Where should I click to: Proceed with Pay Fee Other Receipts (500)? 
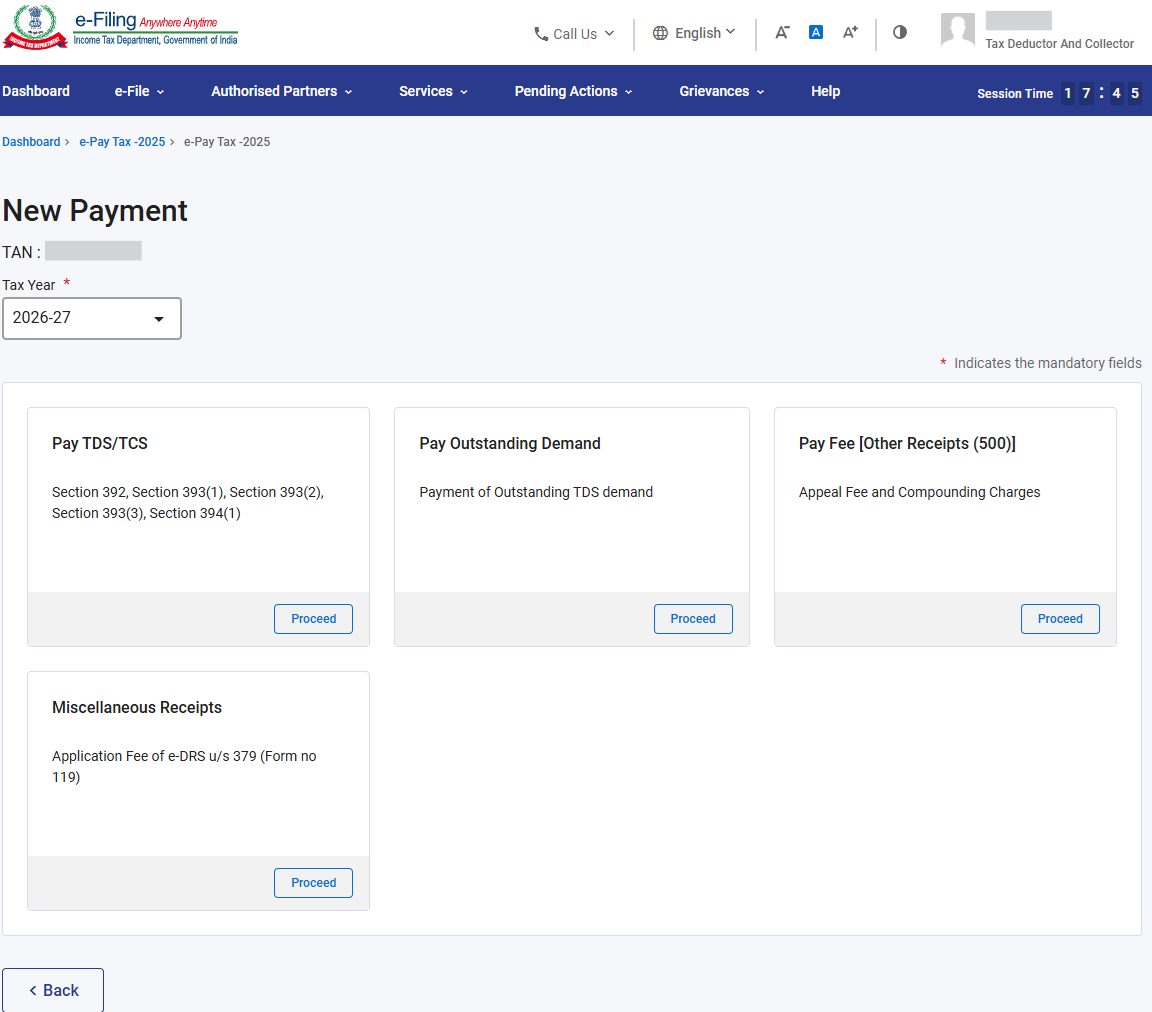tap(1060, 619)
